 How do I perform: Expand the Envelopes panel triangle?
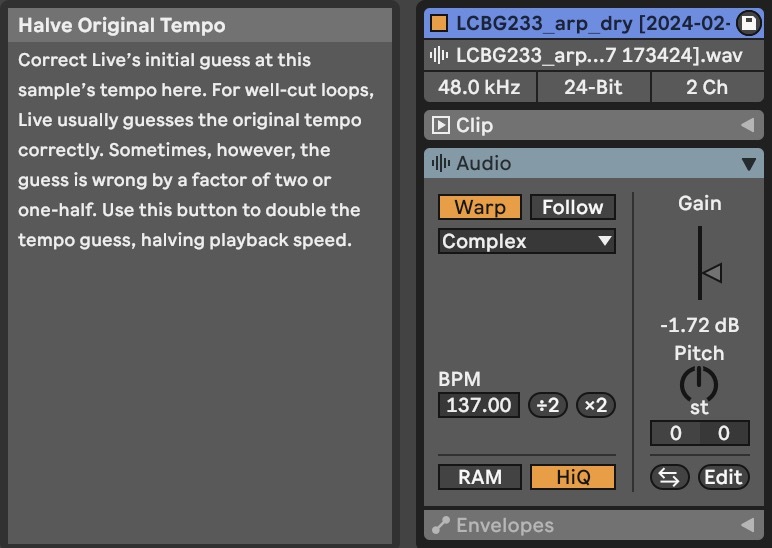point(746,525)
